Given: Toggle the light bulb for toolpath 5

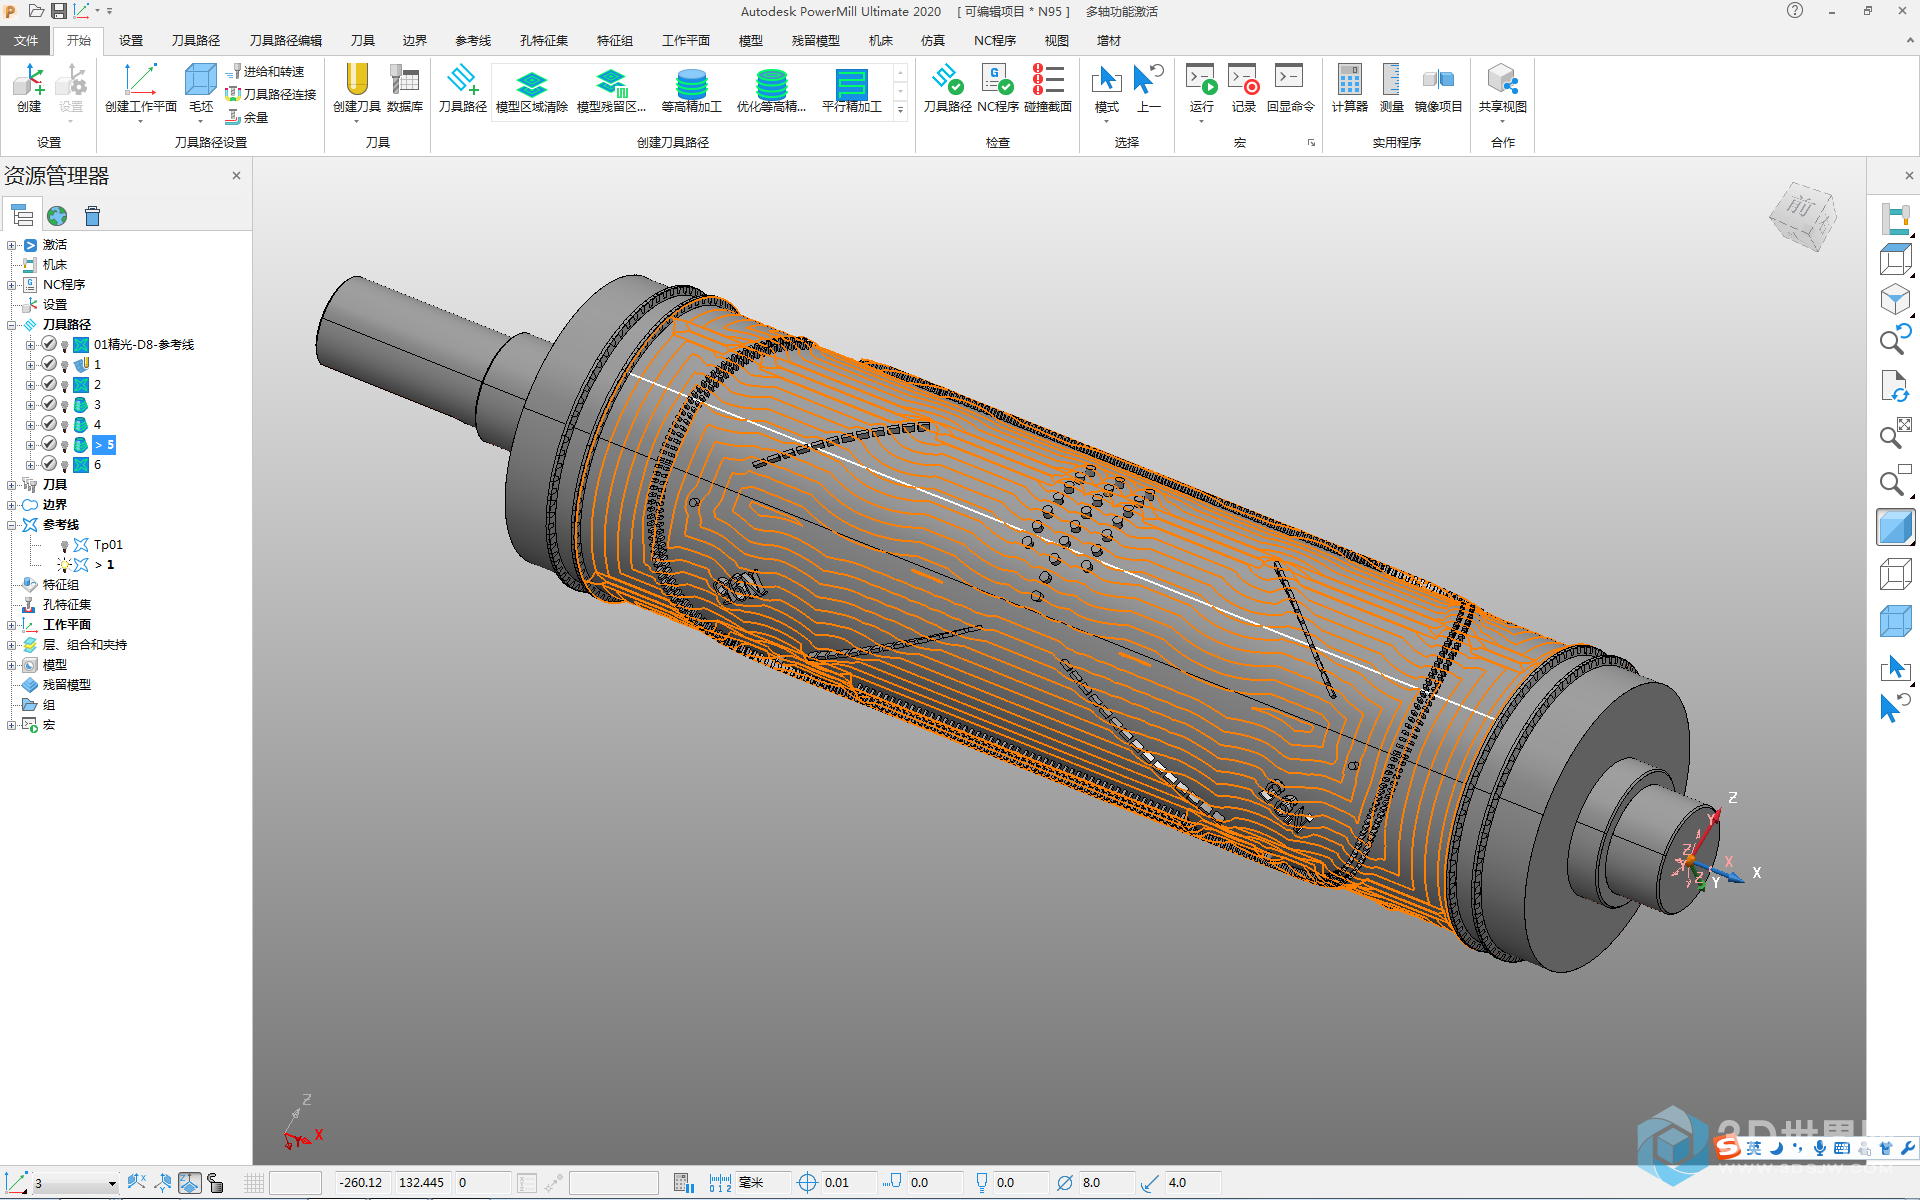Looking at the screenshot, I should 65,445.
